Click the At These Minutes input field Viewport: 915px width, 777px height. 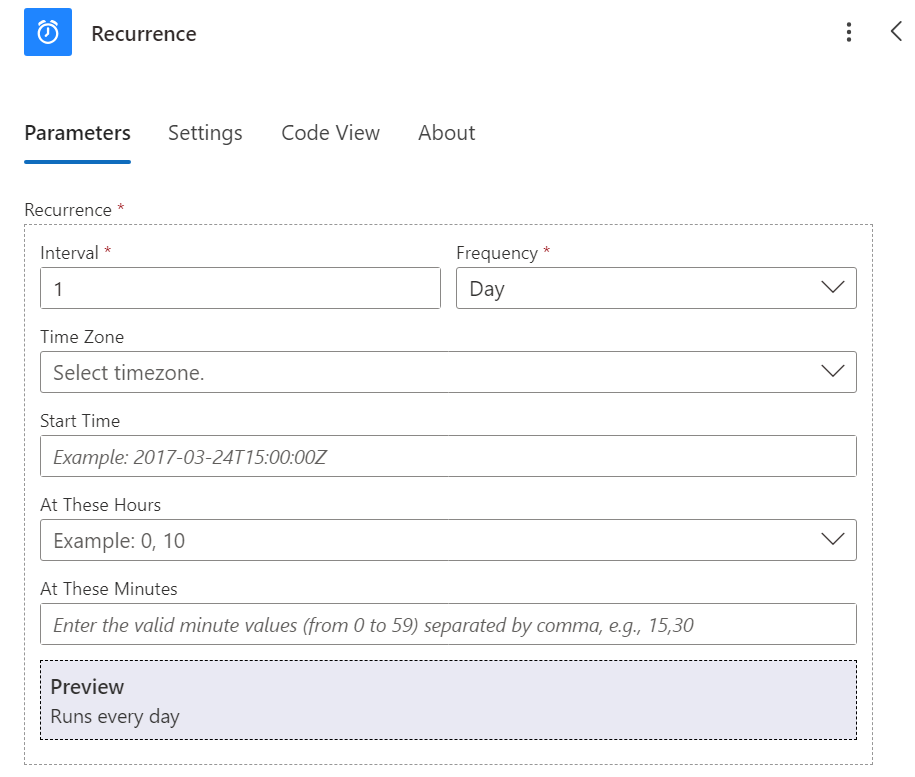click(448, 624)
